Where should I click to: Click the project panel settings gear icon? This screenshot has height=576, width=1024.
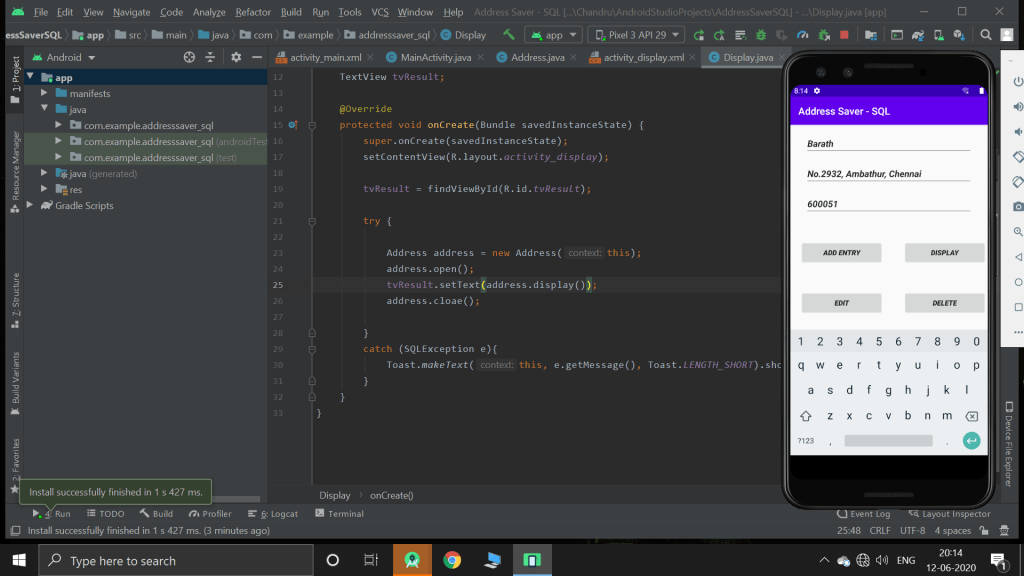tap(236, 57)
